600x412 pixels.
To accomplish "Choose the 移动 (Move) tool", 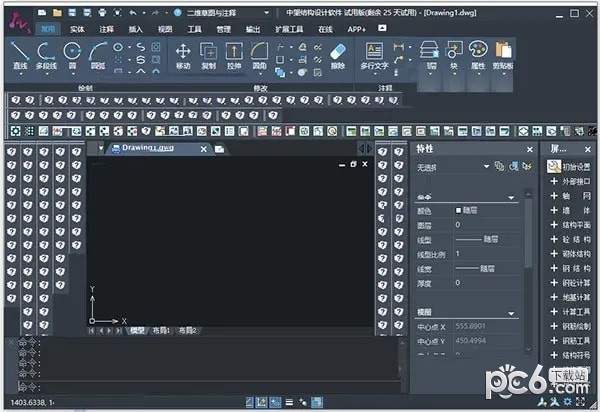I will 183,55.
